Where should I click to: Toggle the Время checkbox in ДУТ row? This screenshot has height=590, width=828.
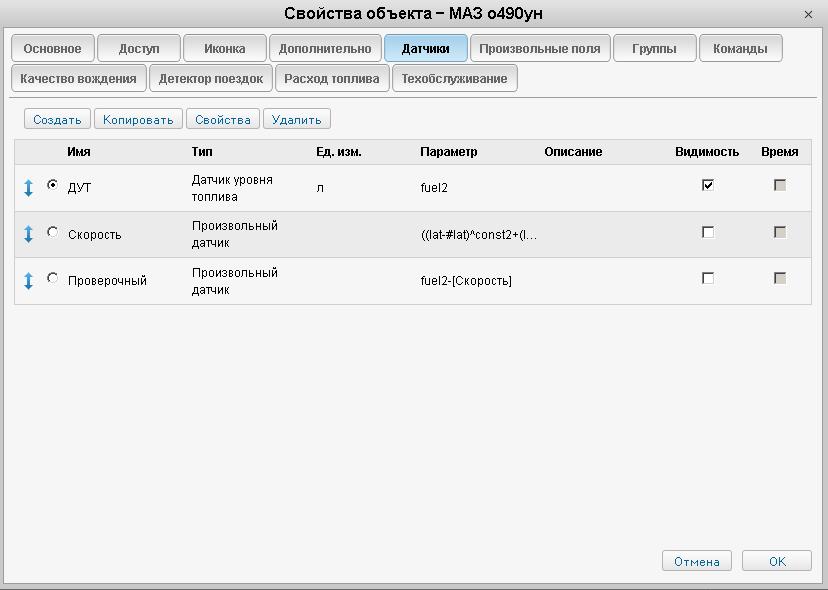coord(780,185)
